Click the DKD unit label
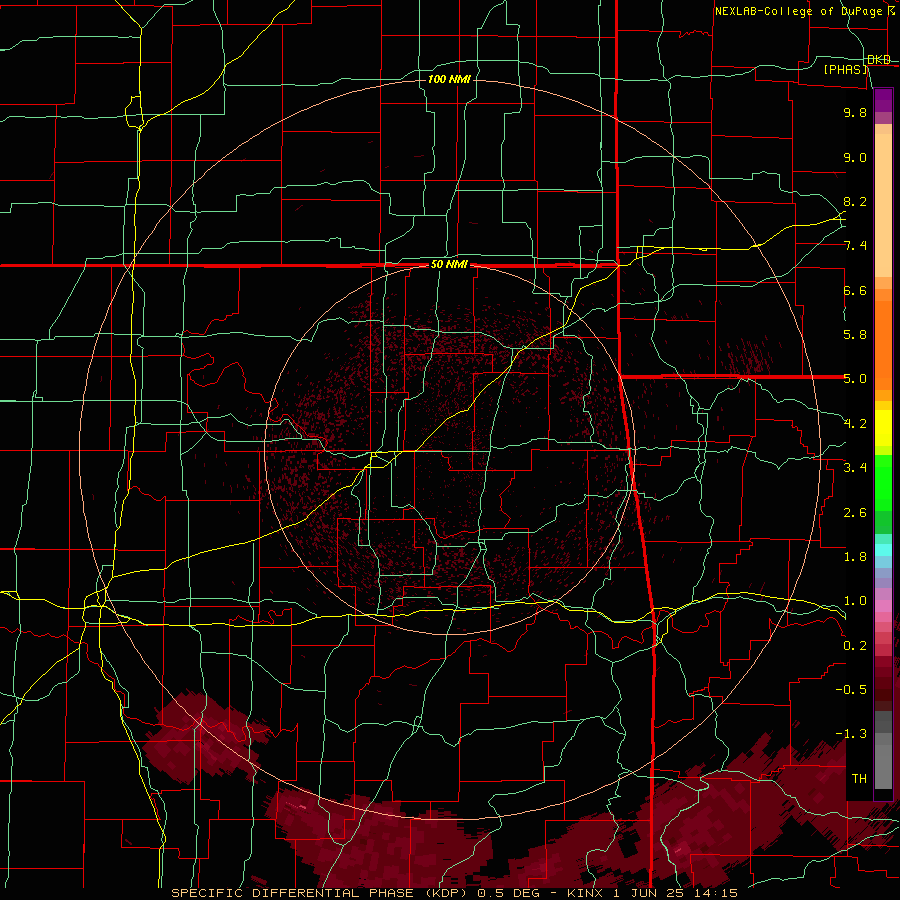Screen dimensions: 900x900 click(x=879, y=59)
